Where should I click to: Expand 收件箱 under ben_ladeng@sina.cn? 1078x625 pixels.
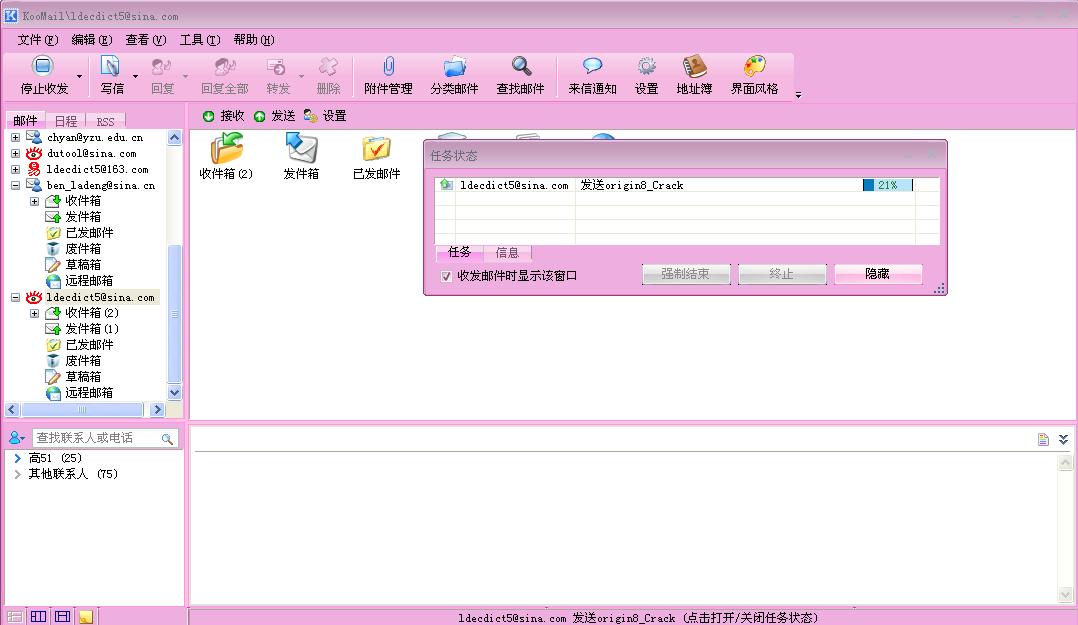(34, 201)
